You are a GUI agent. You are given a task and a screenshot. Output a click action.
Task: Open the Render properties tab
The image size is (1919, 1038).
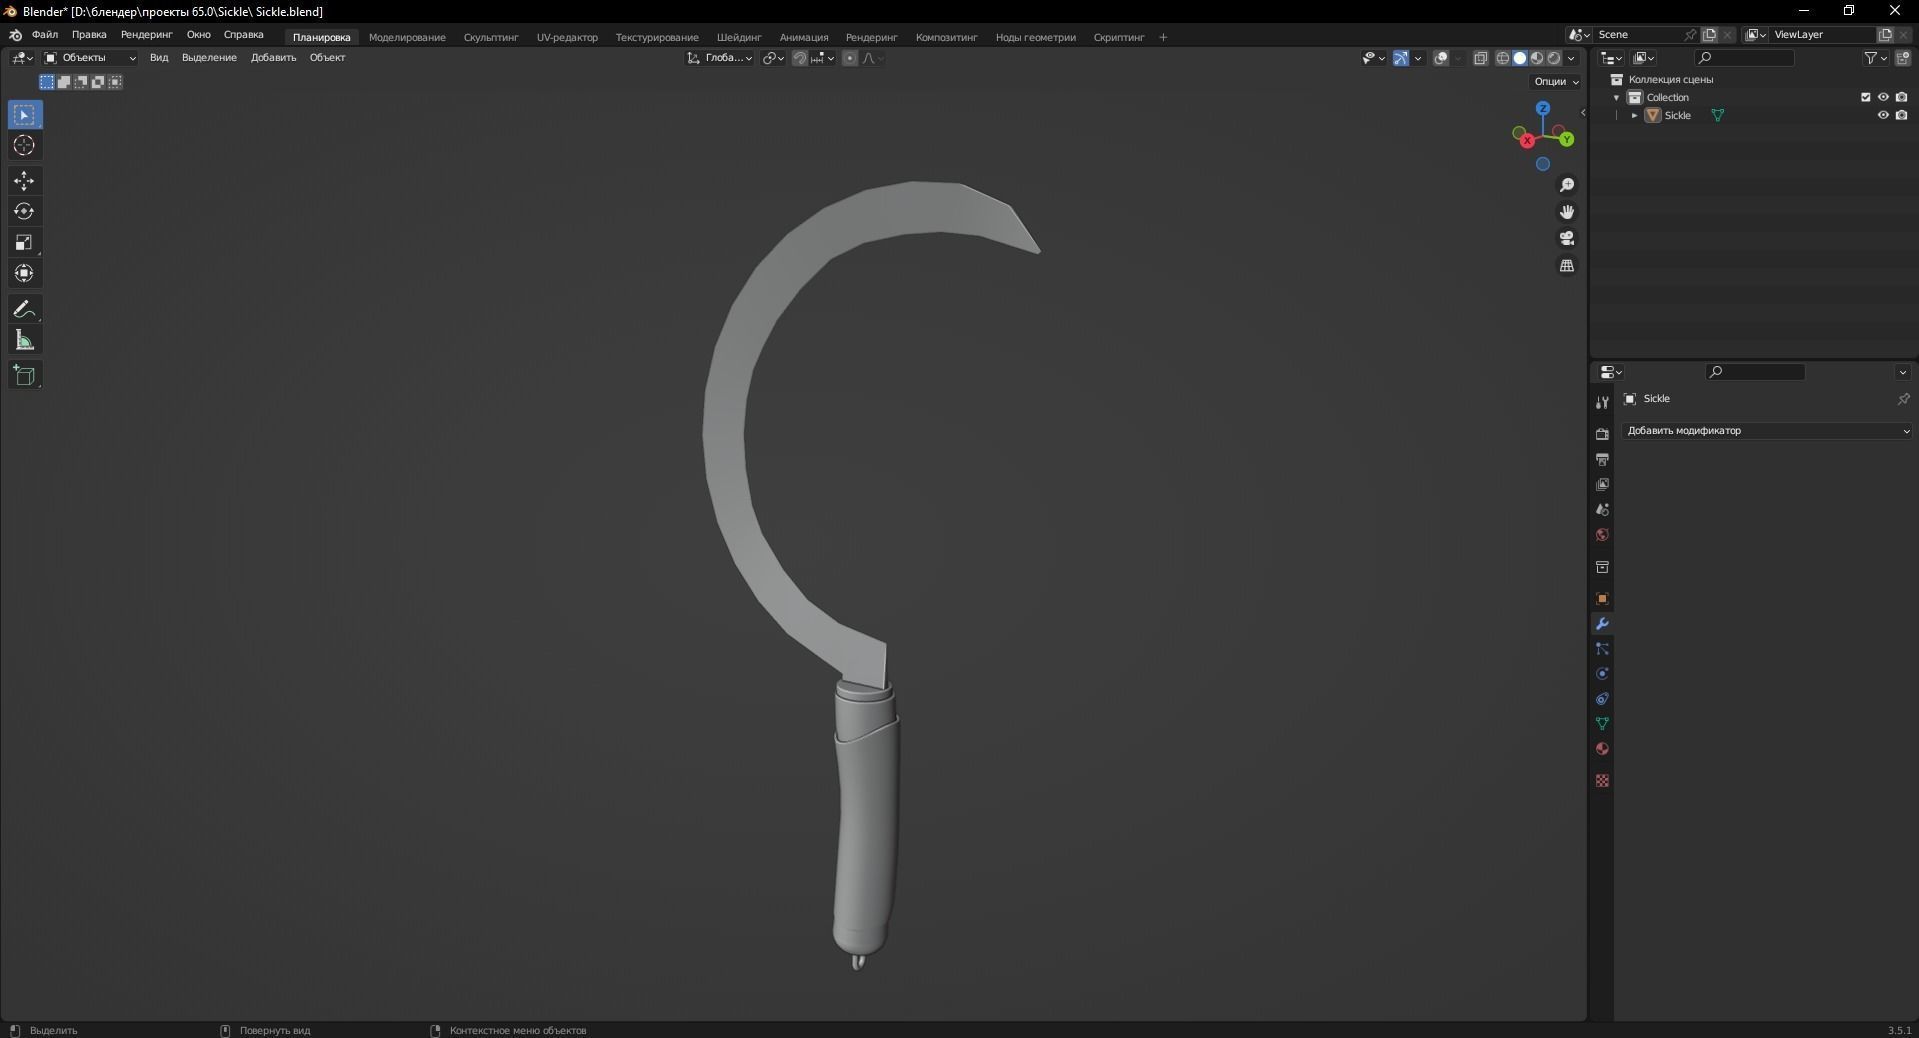pyautogui.click(x=1602, y=434)
